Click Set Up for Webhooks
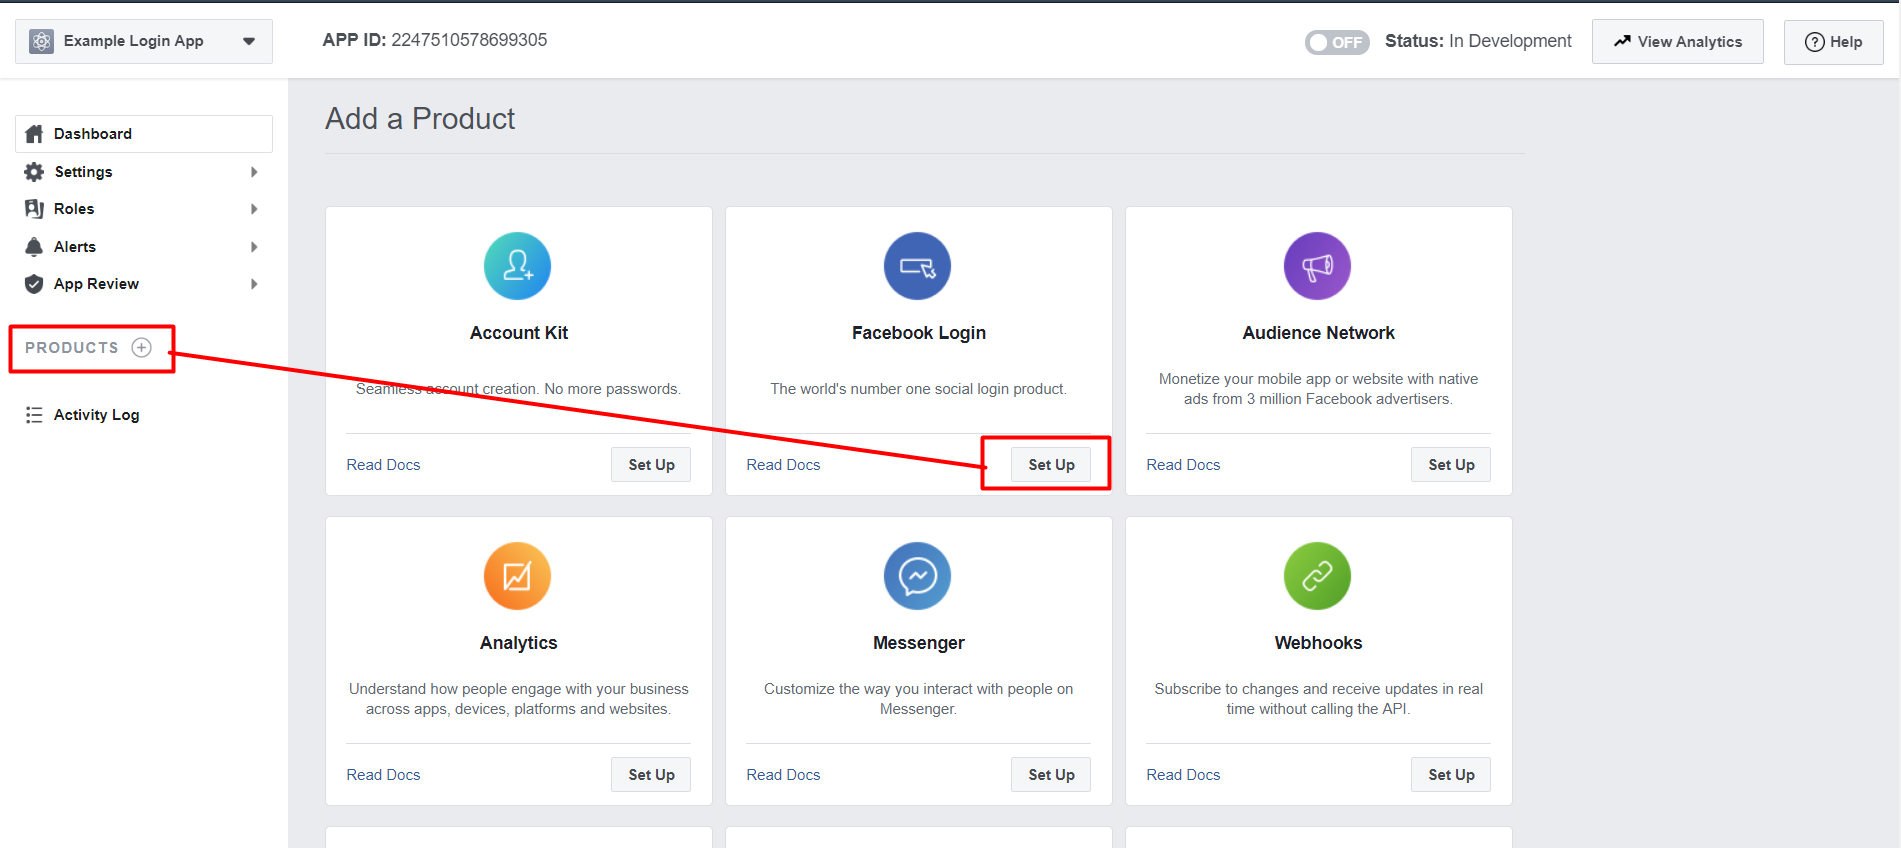Image resolution: width=1901 pixels, height=848 pixels. pos(1451,775)
